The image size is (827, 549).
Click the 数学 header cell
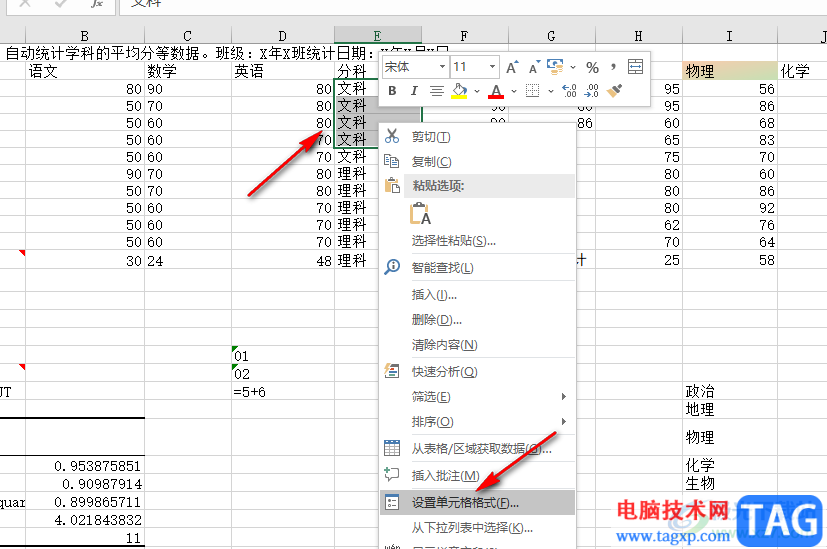(x=188, y=71)
